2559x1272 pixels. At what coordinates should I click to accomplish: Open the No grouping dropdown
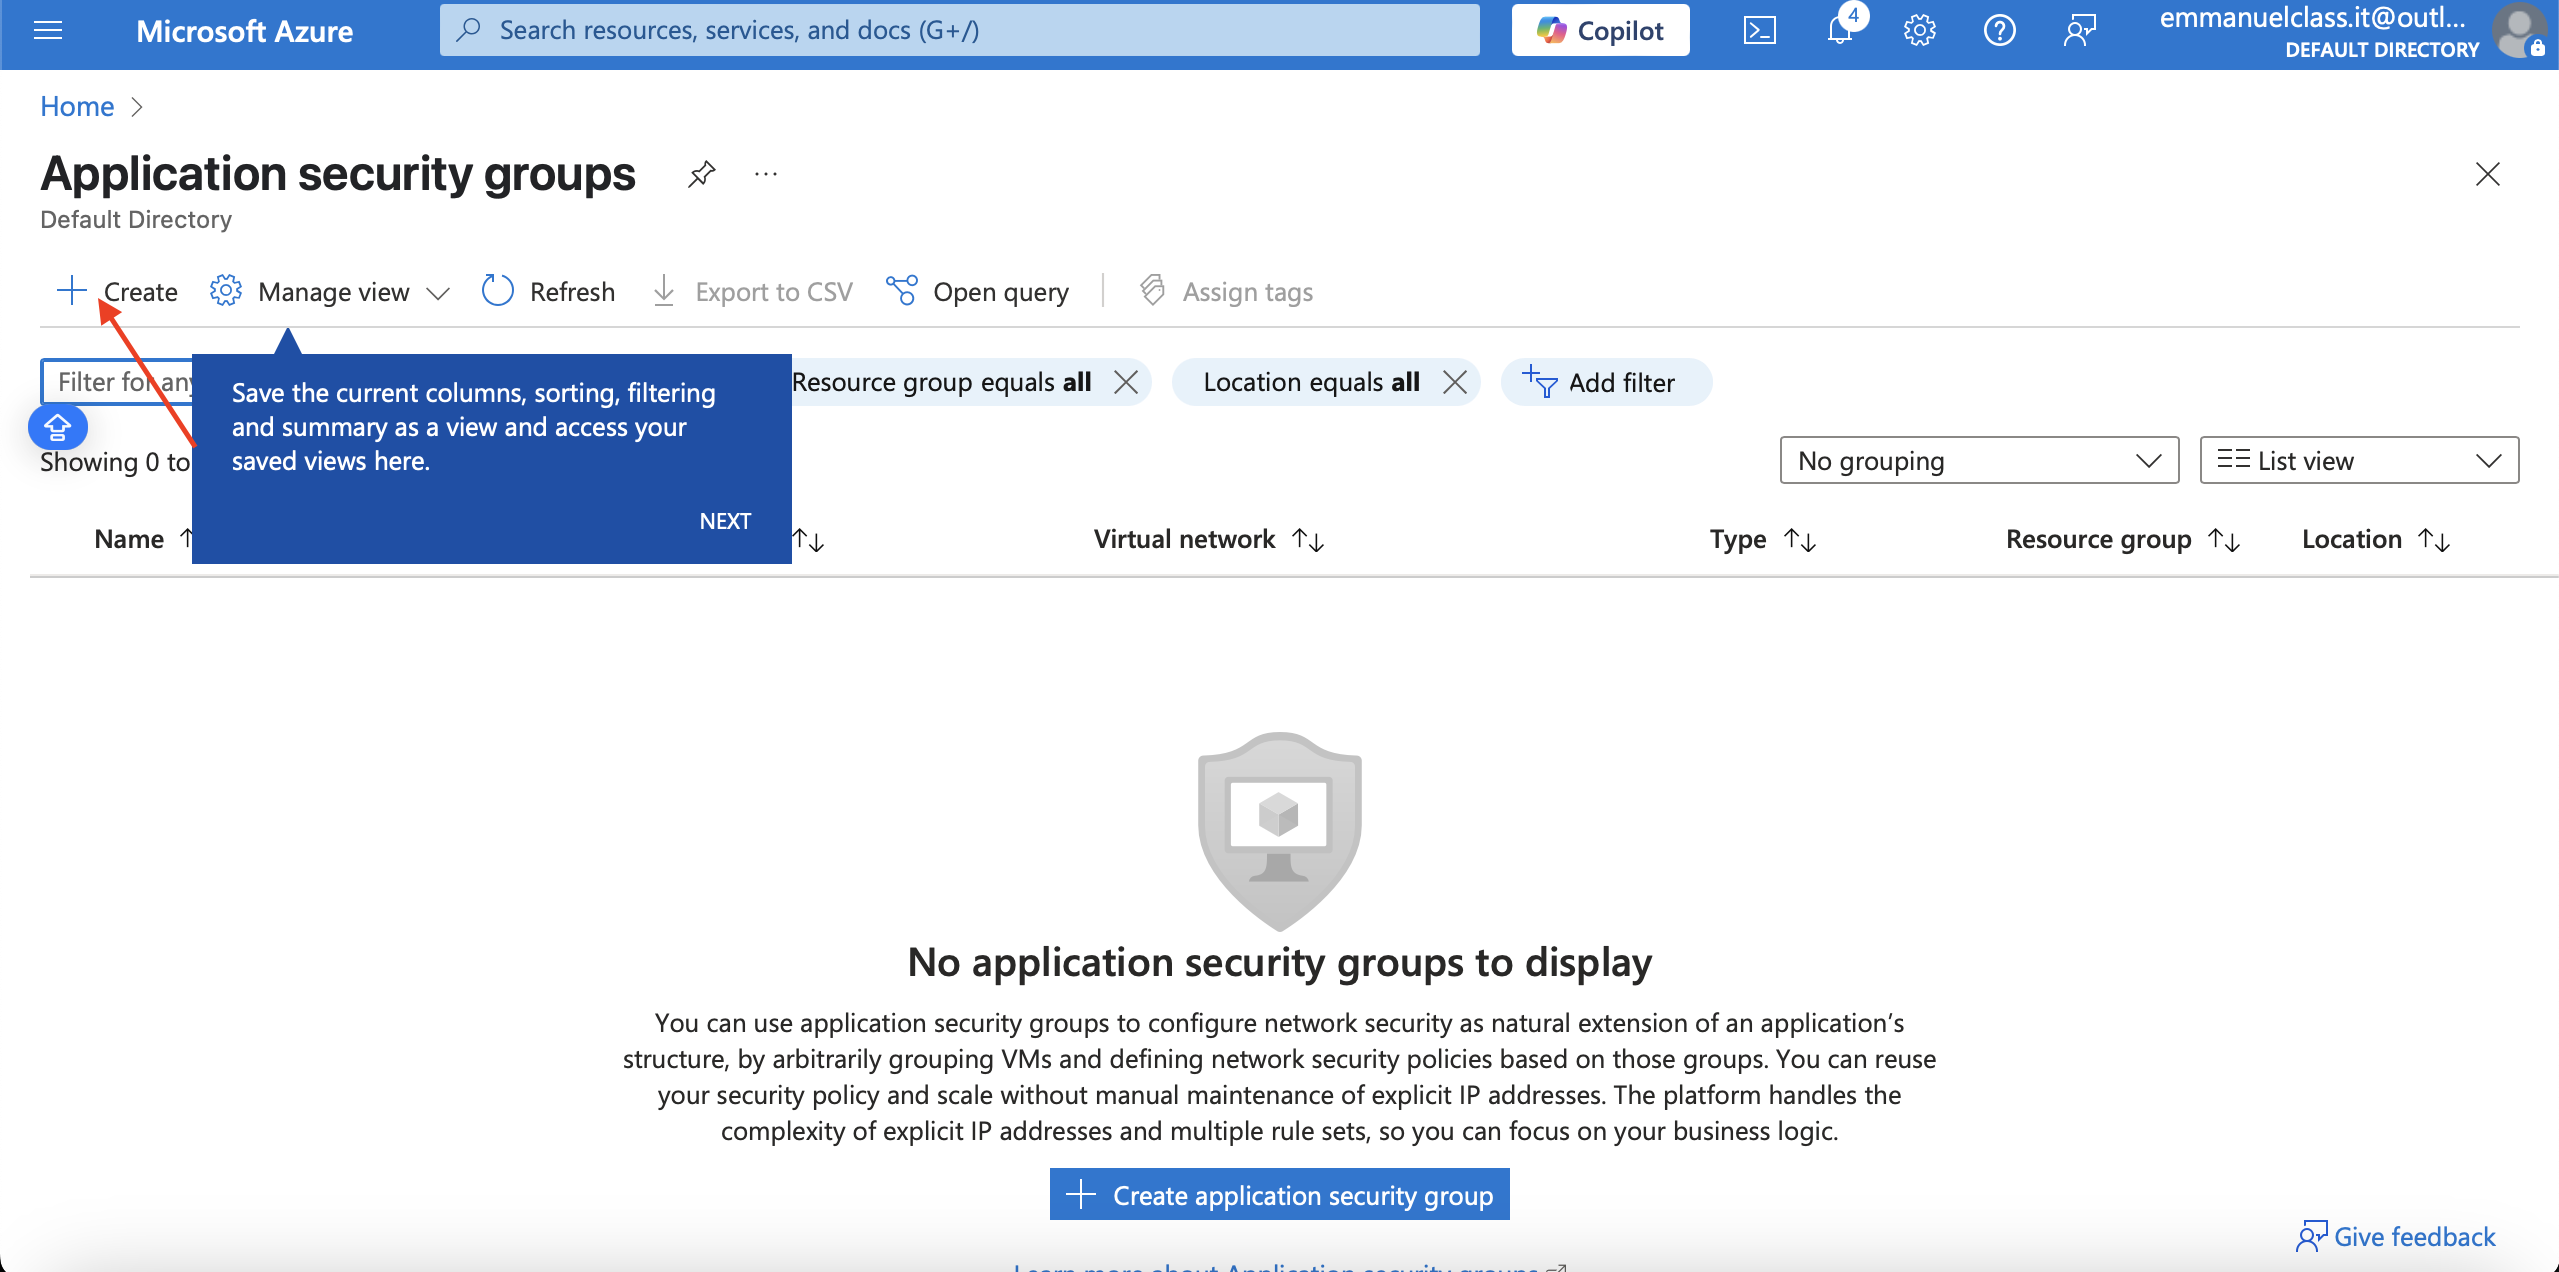click(1979, 460)
